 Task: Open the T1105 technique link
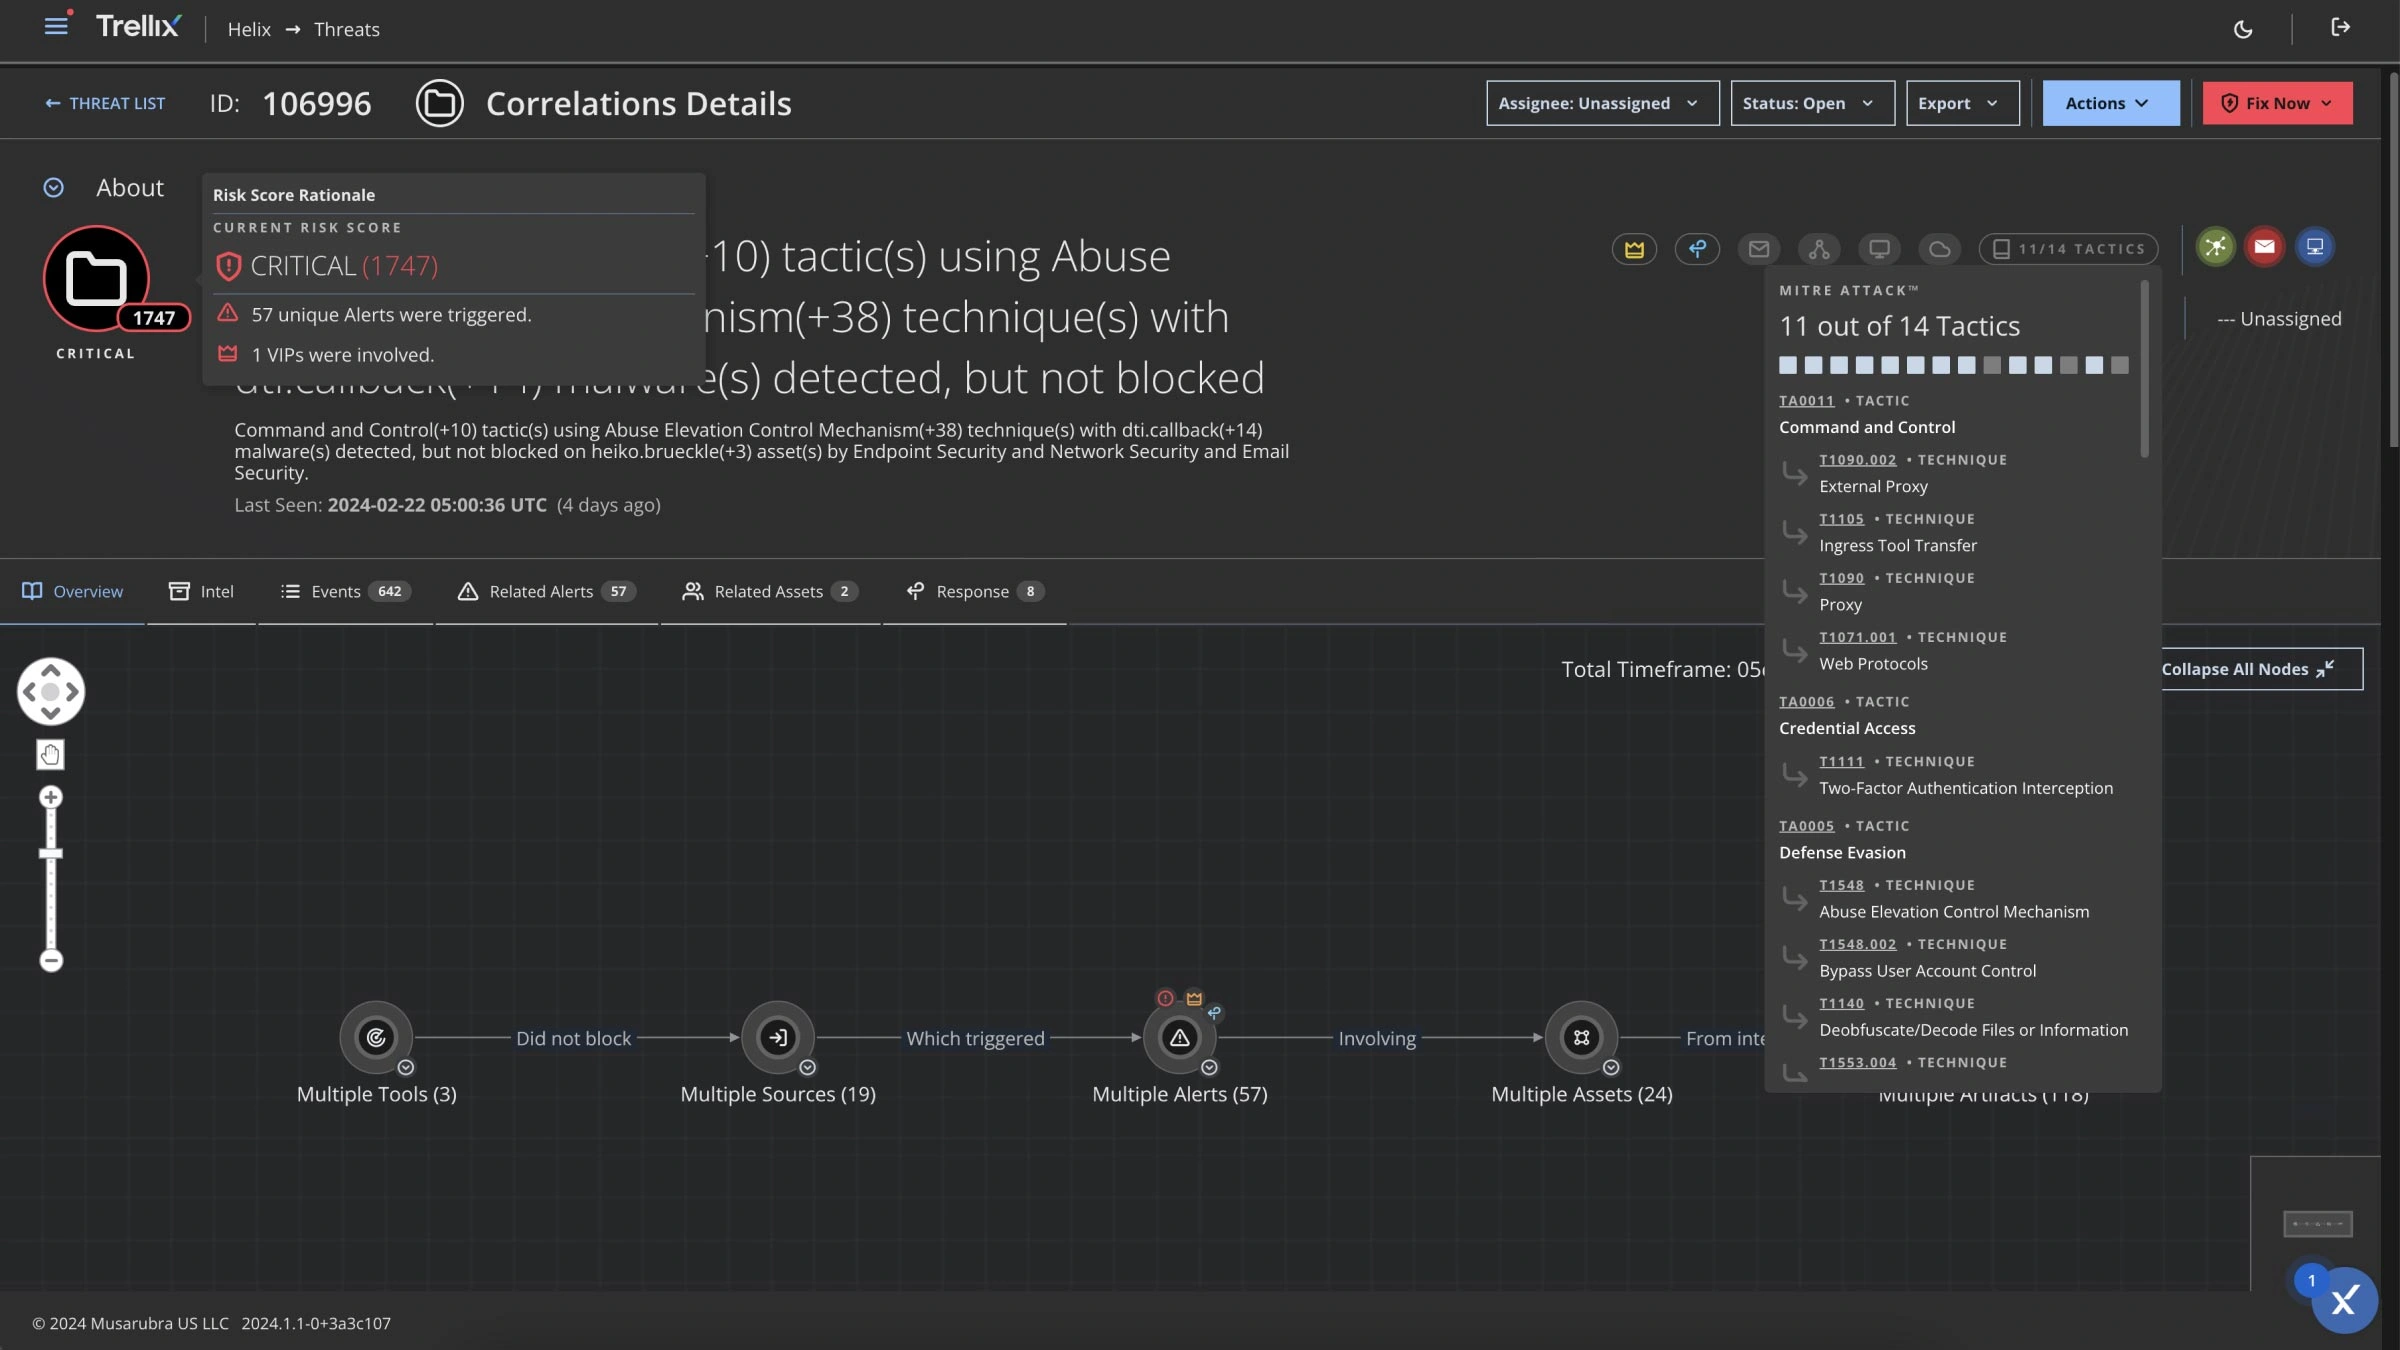[x=1841, y=519]
